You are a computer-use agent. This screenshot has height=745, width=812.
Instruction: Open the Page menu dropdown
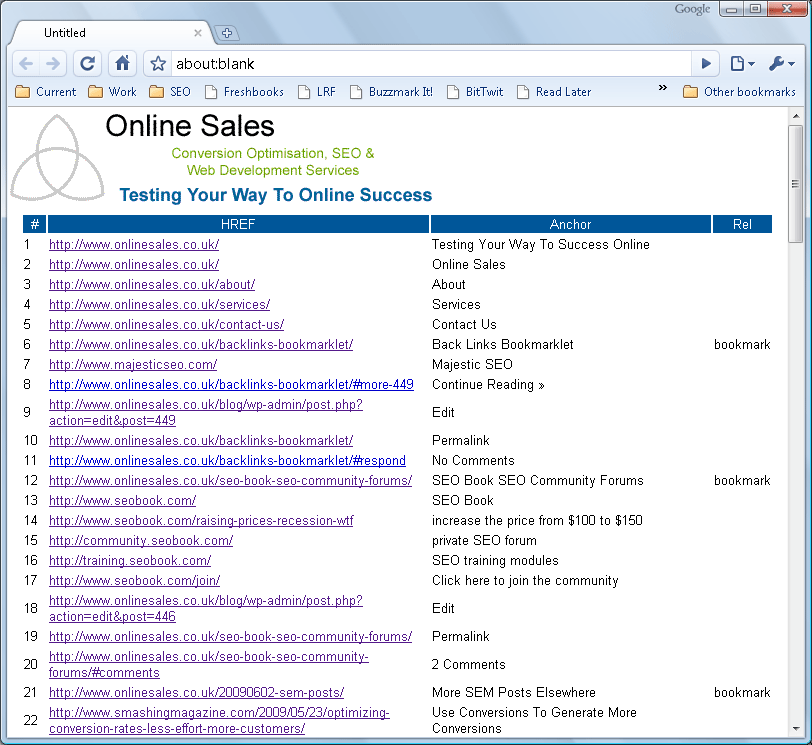pos(743,64)
